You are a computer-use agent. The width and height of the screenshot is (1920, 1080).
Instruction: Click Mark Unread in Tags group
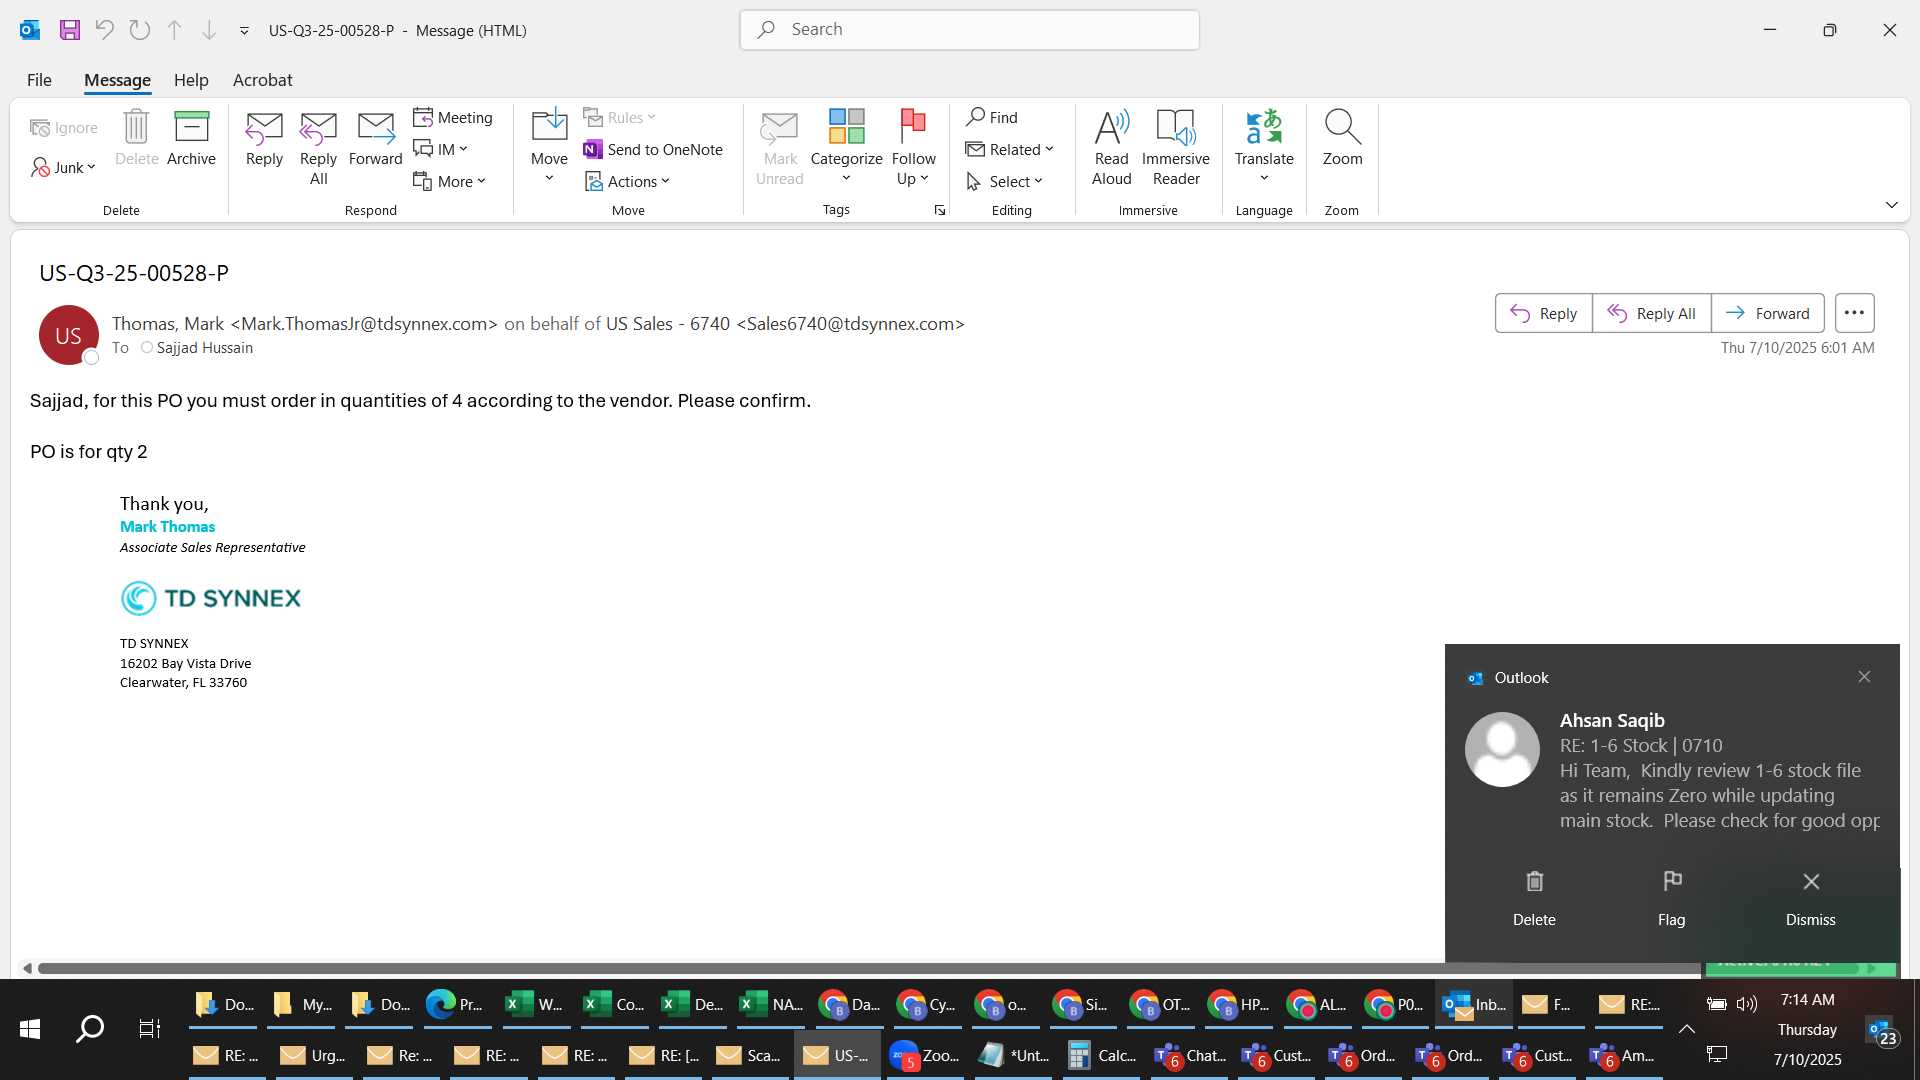(x=779, y=148)
